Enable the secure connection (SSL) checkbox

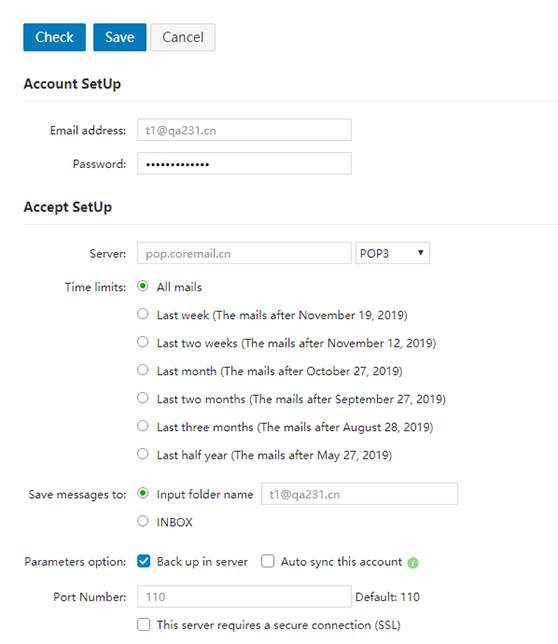144,625
